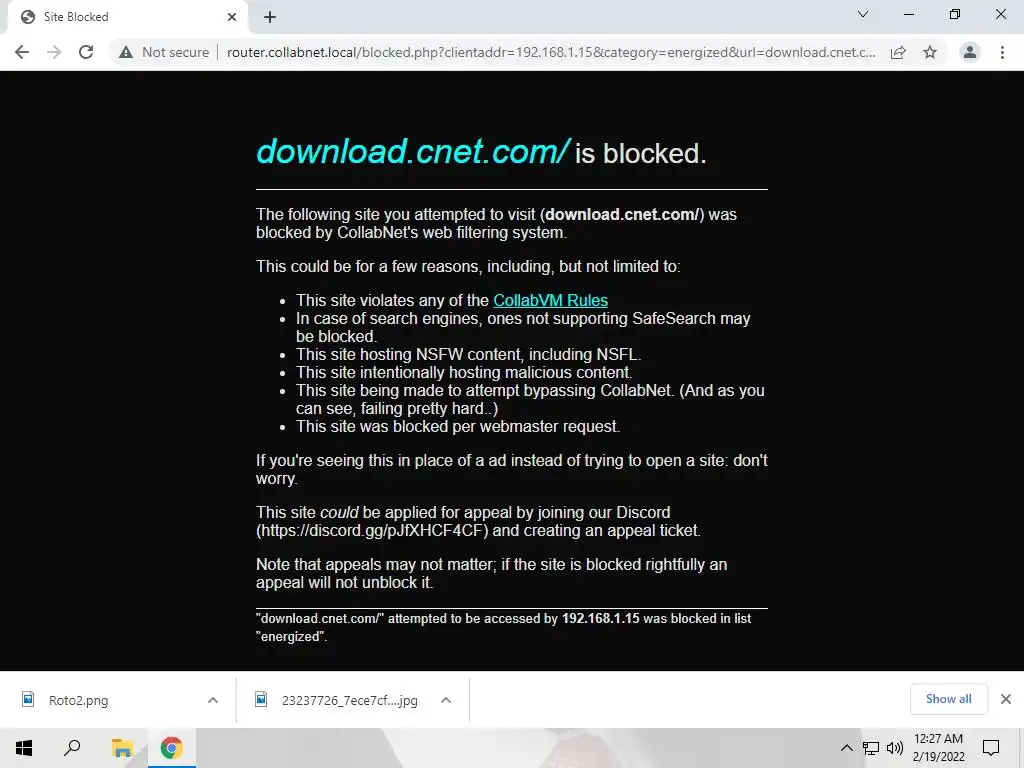Open the Chrome profile avatar
The height and width of the screenshot is (768, 1024).
click(x=970, y=52)
